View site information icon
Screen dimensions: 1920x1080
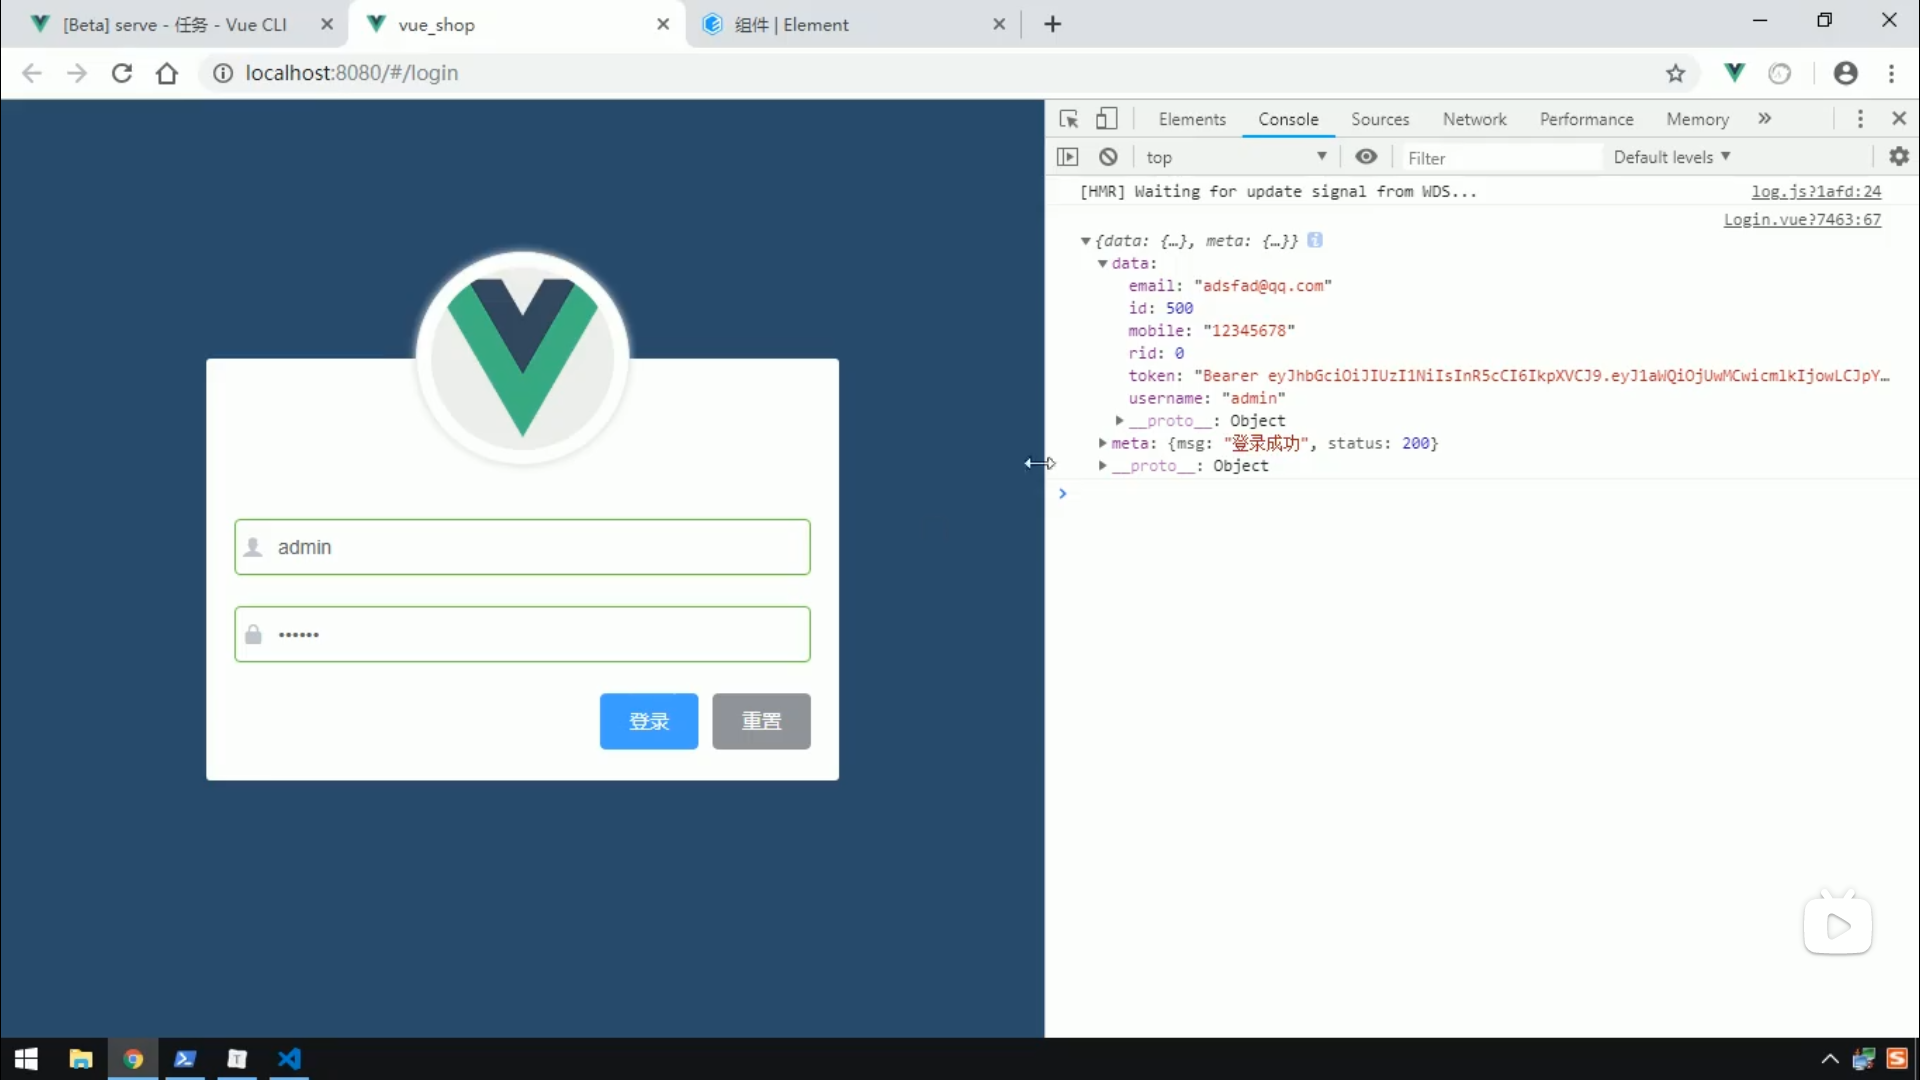223,73
